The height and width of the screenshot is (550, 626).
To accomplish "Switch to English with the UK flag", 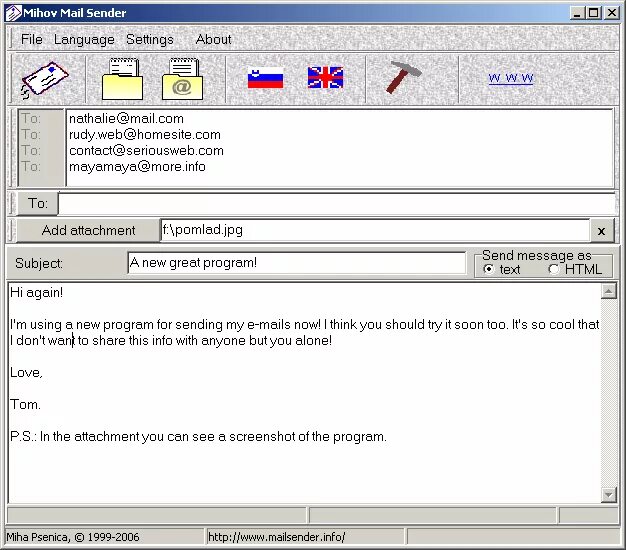I will click(325, 77).
